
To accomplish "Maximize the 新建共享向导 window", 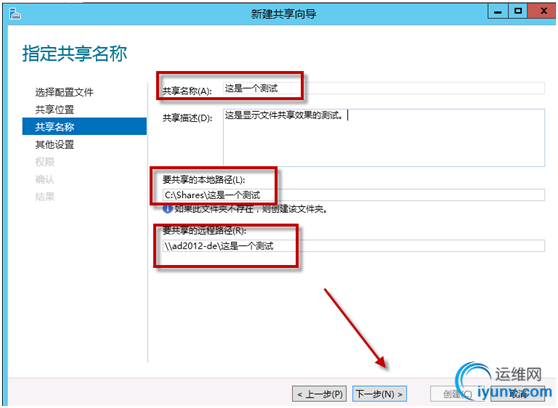I will [518, 12].
